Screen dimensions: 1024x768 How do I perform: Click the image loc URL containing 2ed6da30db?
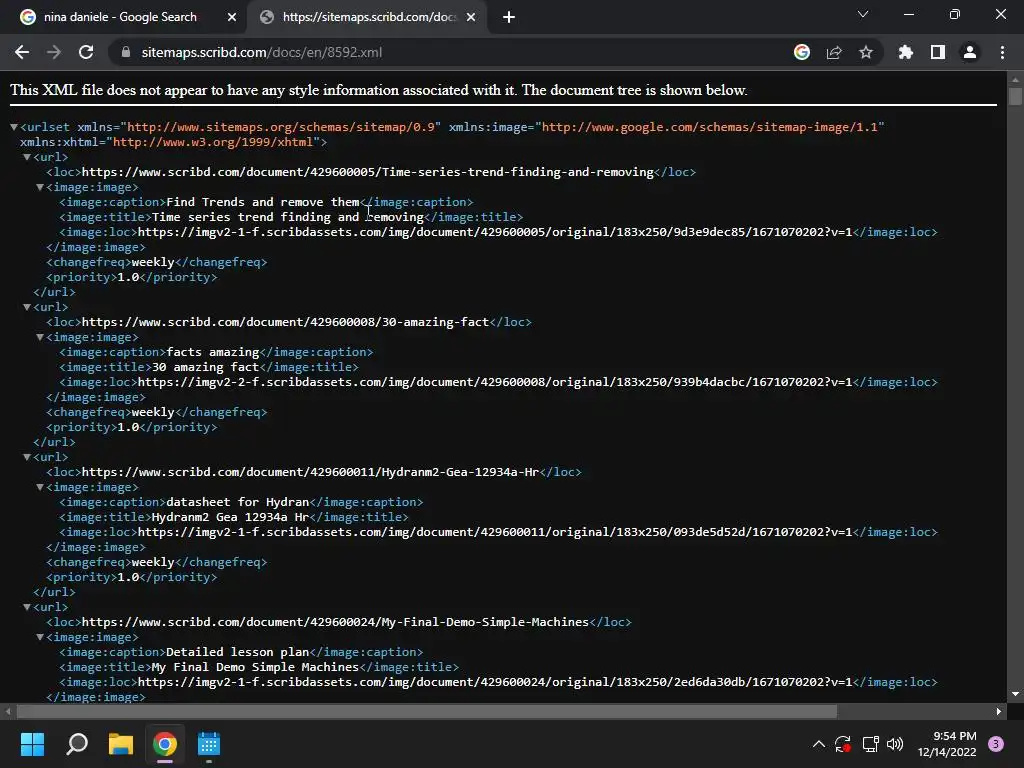495,682
